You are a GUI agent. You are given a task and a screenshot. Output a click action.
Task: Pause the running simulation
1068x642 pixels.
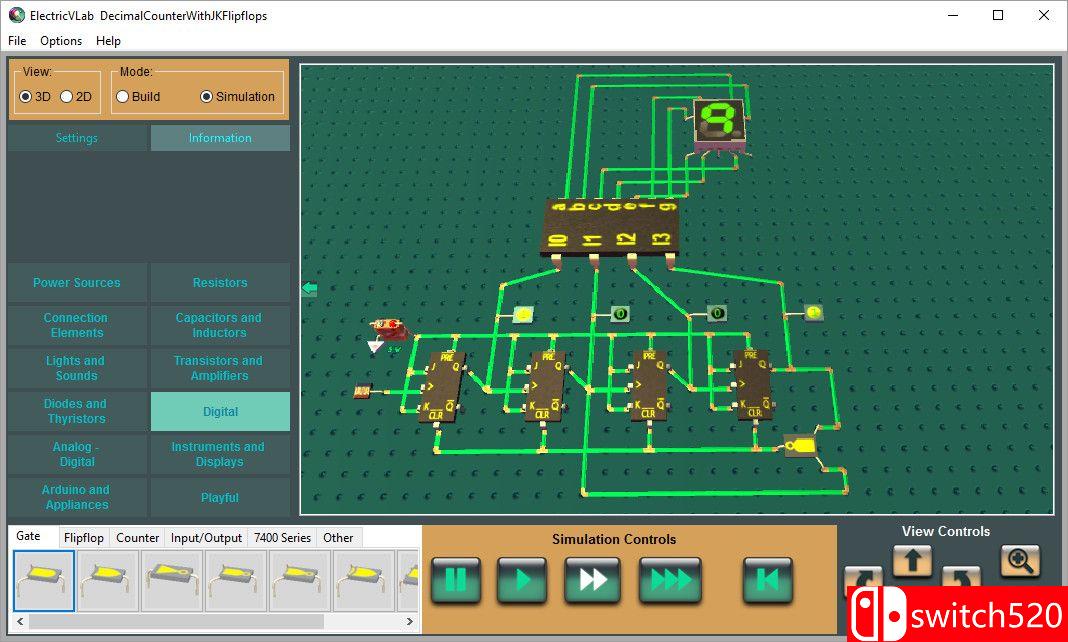tap(456, 580)
